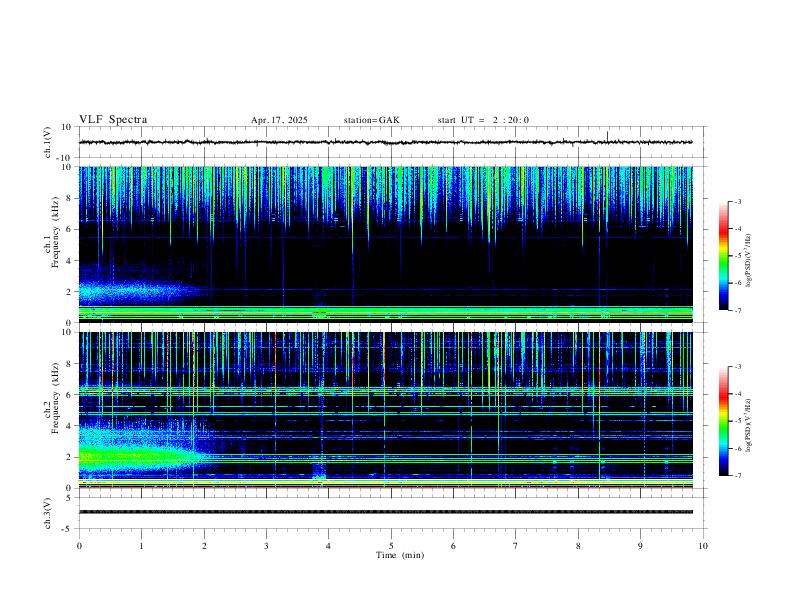
Task: Click the ch.3 voltage trace band
Action: pos(385,512)
